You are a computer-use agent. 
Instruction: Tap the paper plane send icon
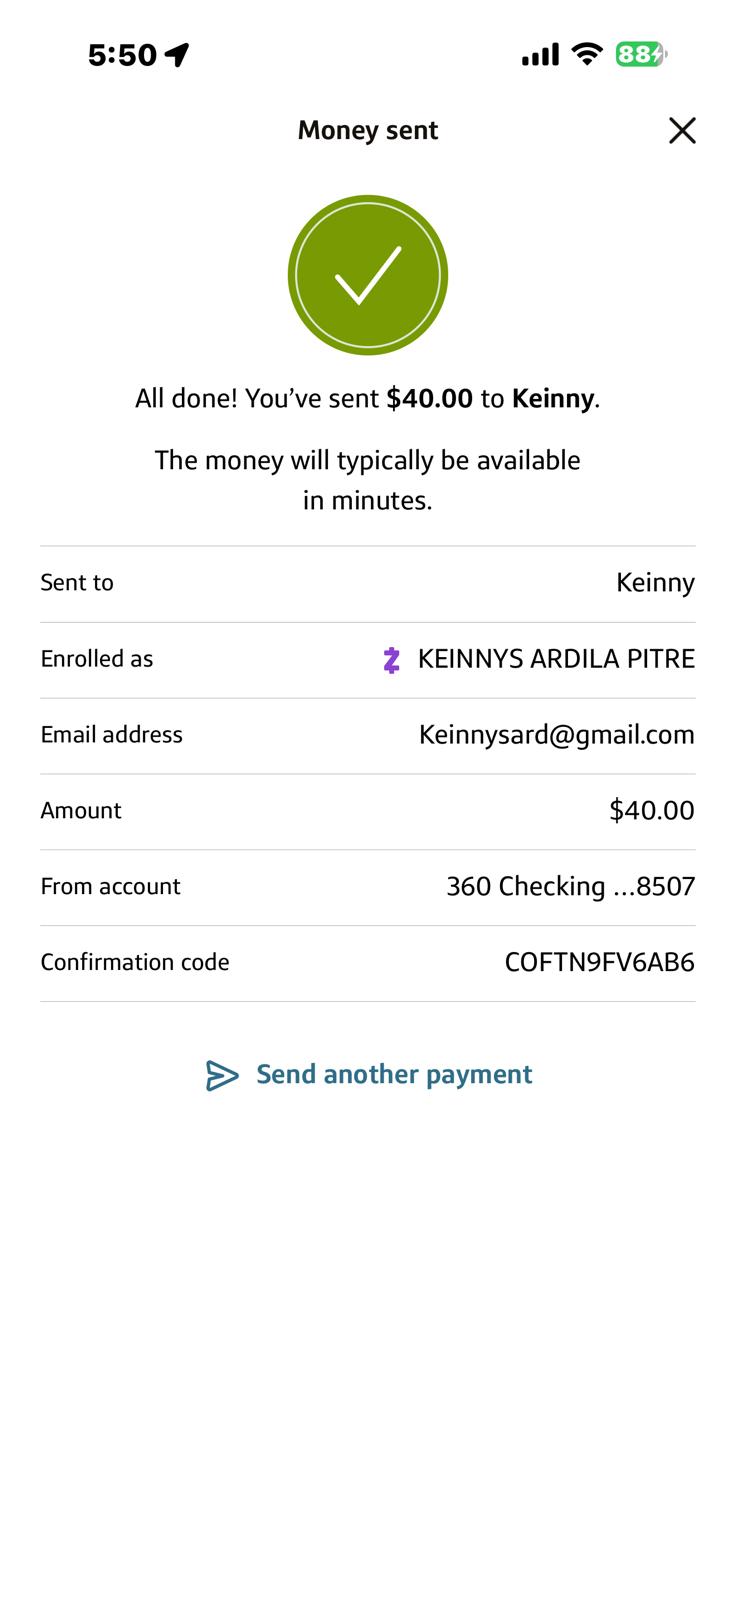click(x=222, y=1075)
